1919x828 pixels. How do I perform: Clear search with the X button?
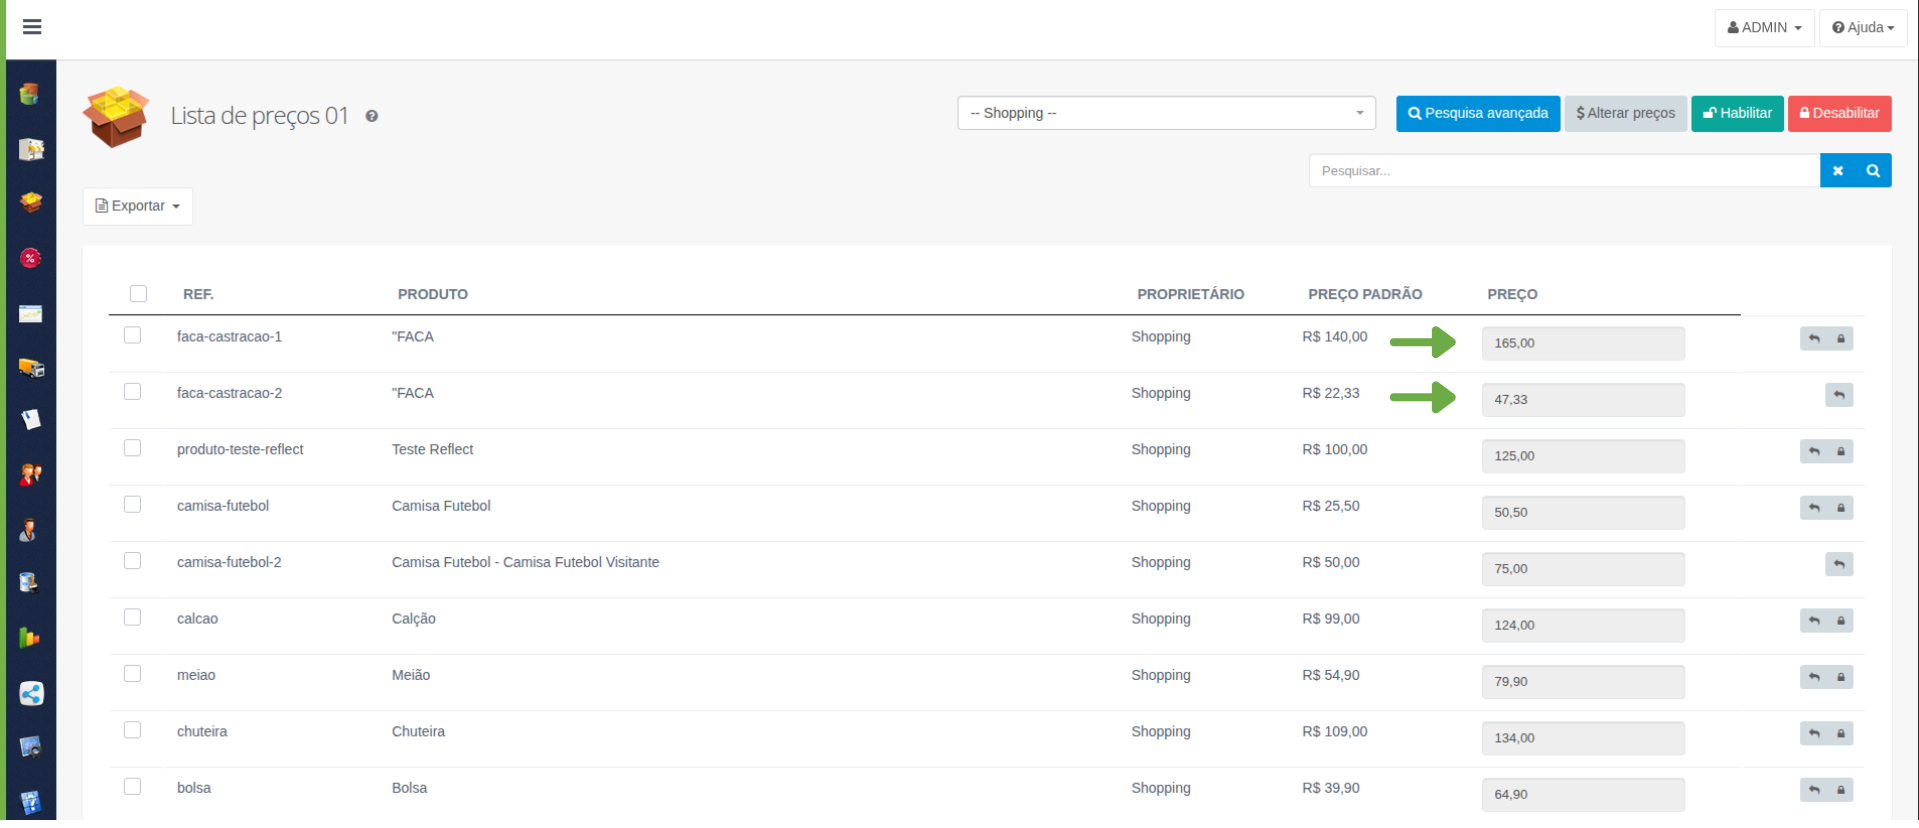[1837, 171]
